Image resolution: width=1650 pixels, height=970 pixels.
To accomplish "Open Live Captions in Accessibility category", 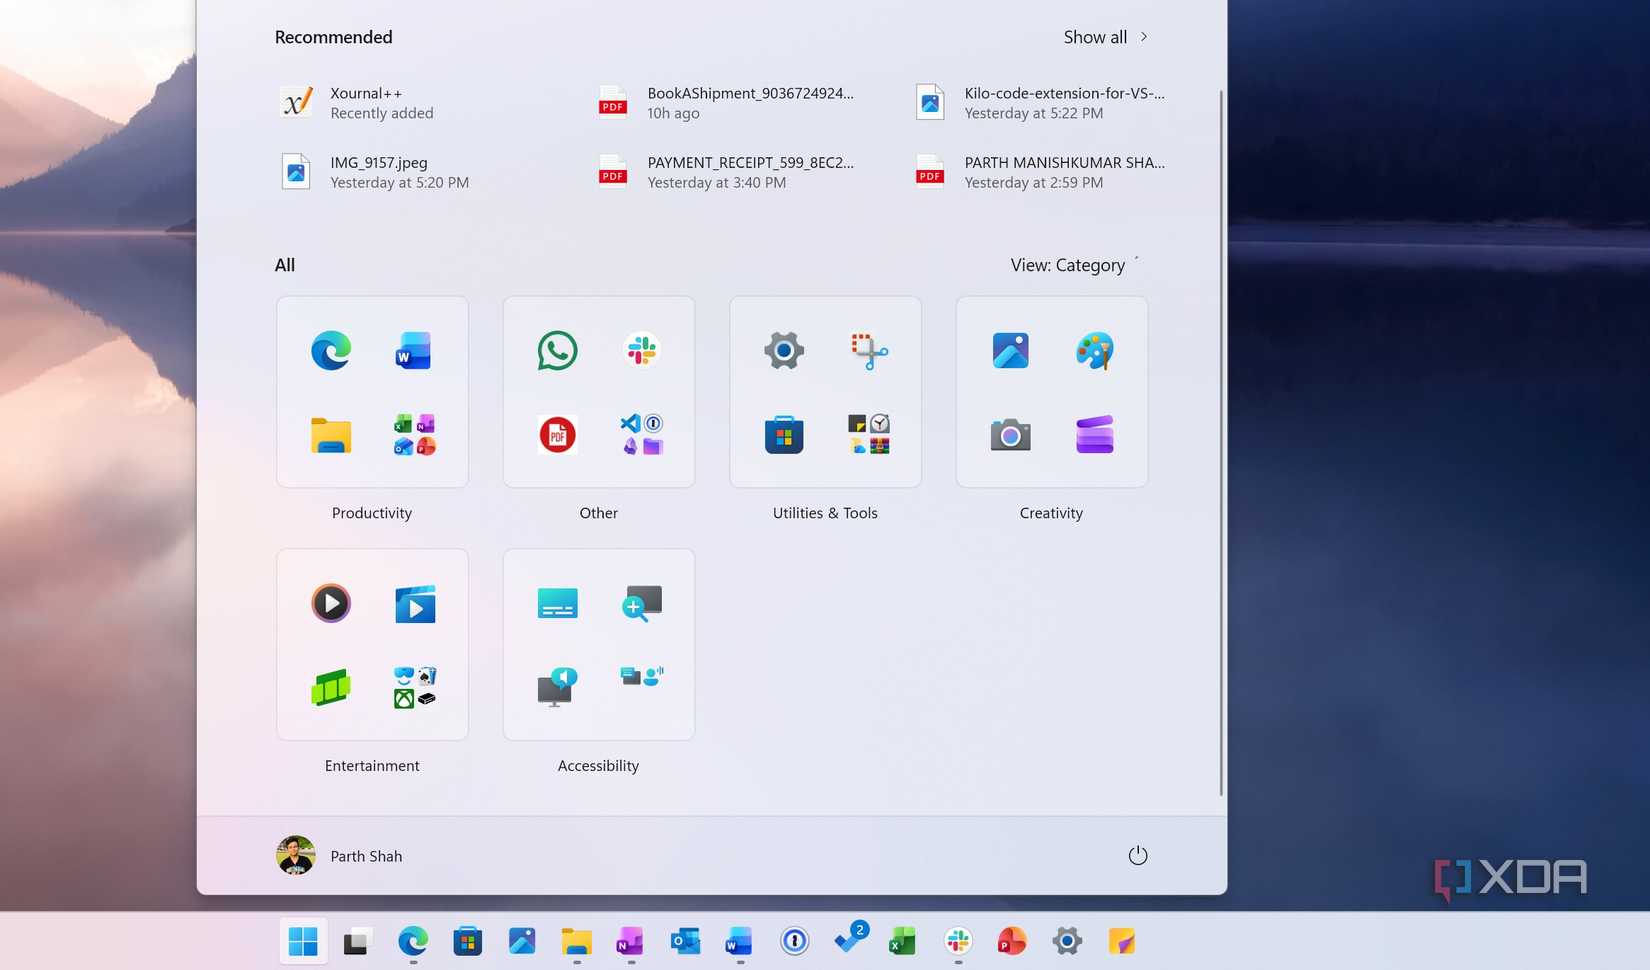I will 557,603.
